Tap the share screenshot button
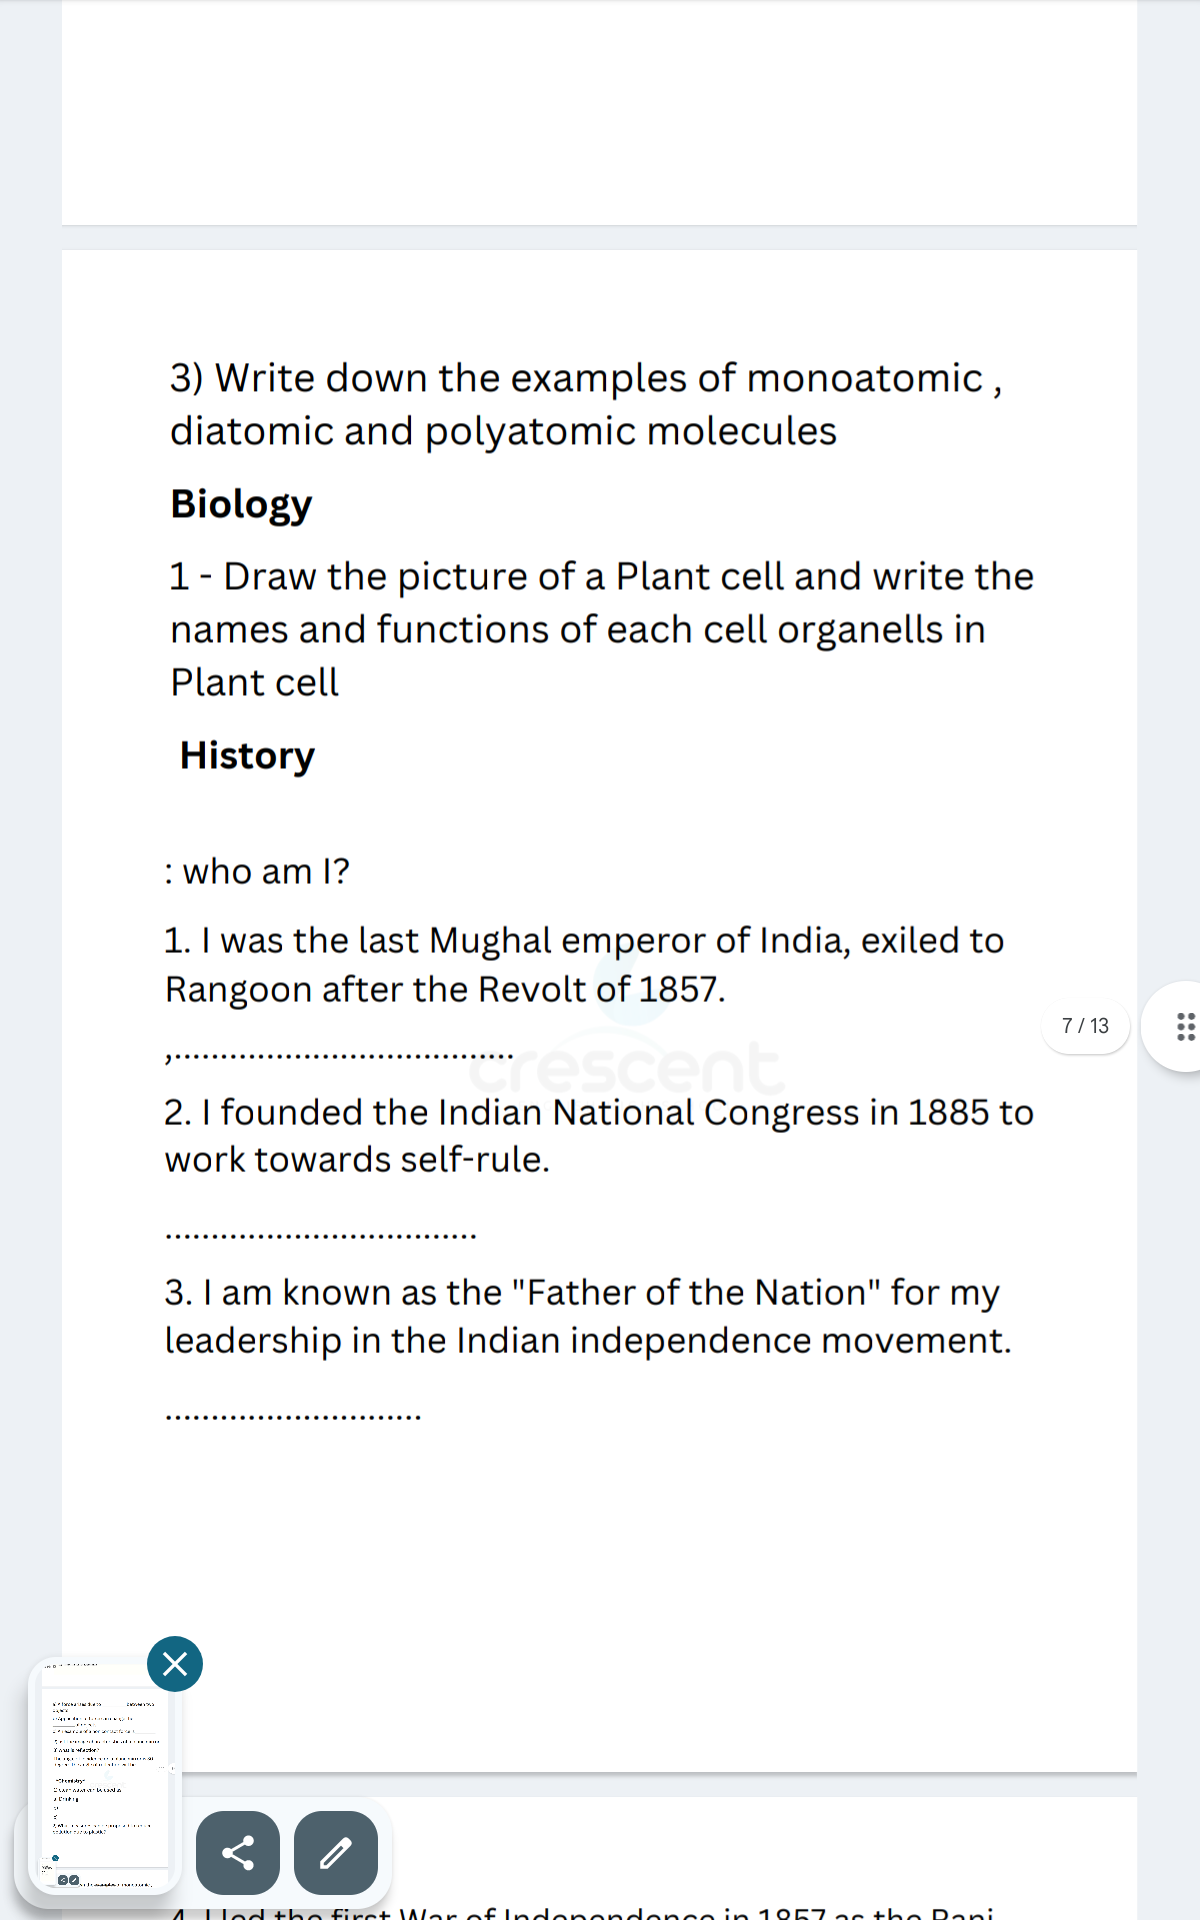 point(238,1852)
